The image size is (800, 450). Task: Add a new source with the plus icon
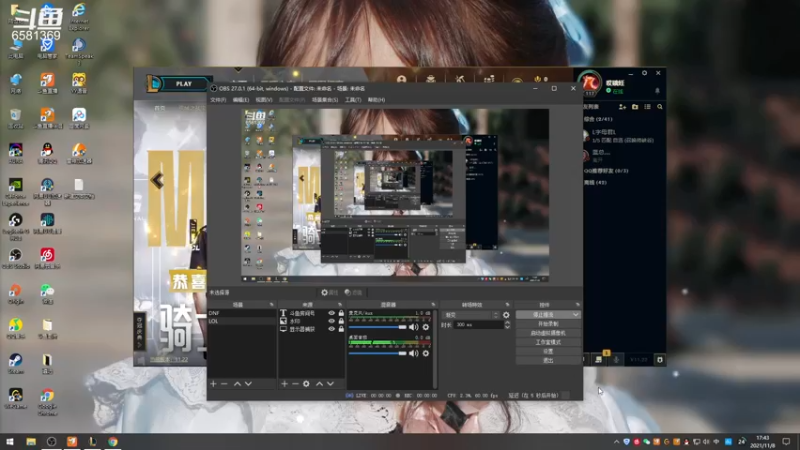(x=284, y=384)
